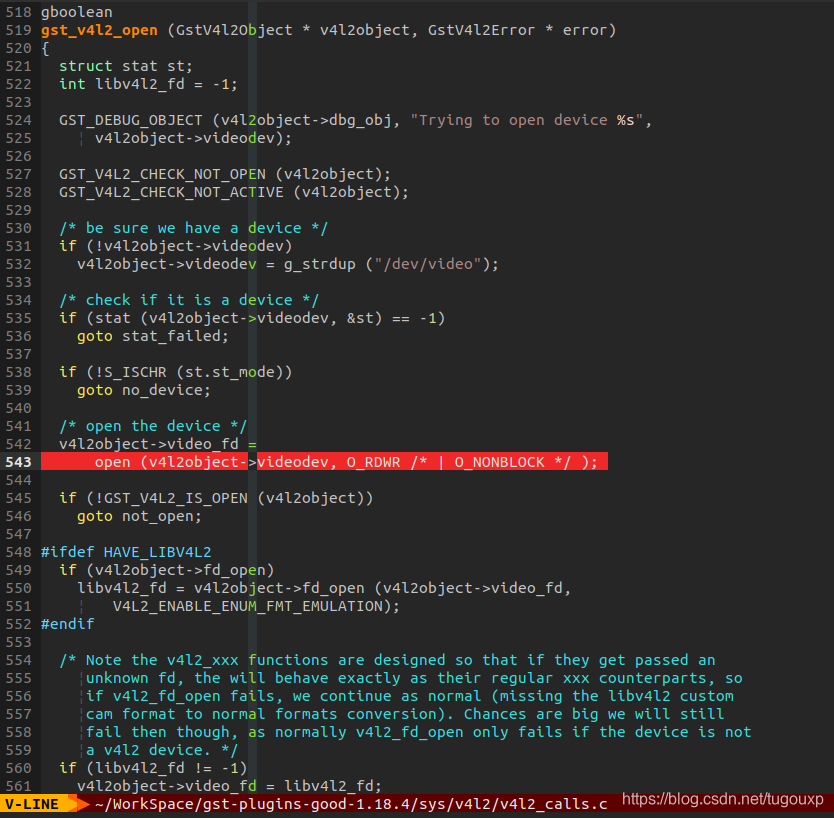Click line number 561
834x818 pixels.
pyautogui.click(x=19, y=786)
